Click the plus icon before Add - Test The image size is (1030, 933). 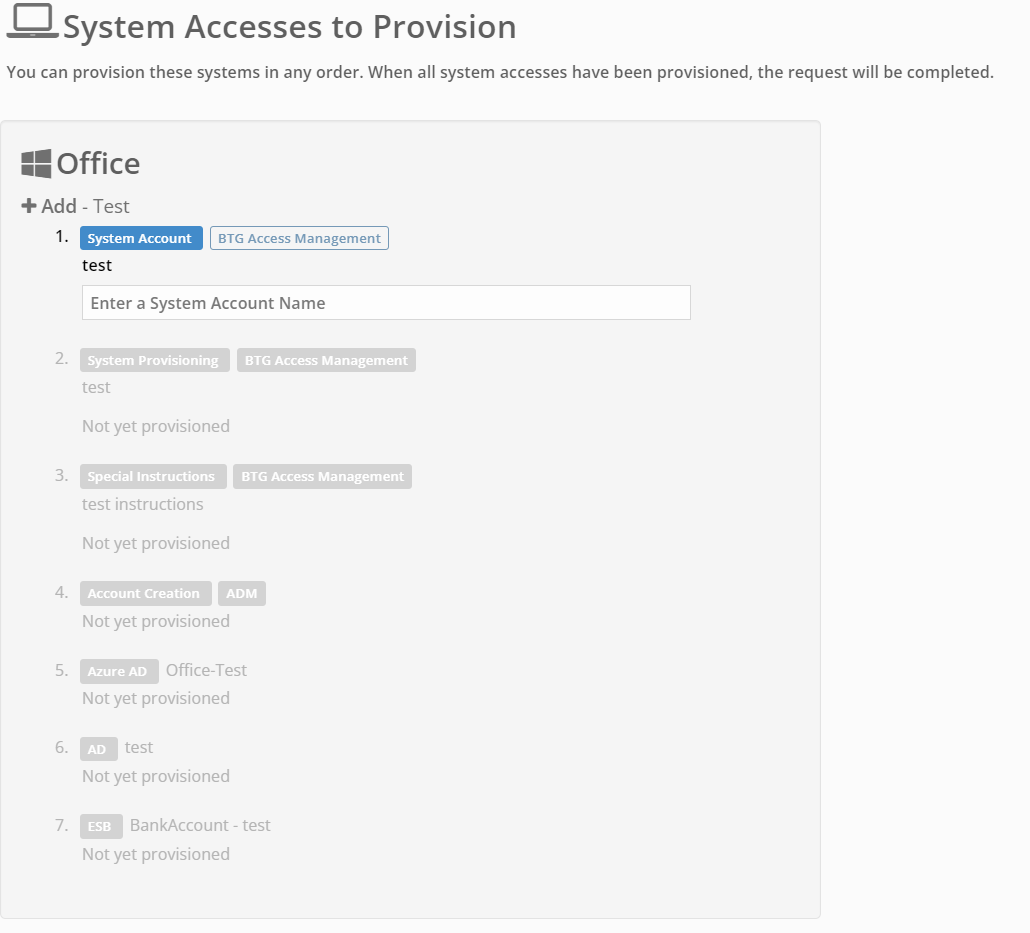click(x=29, y=206)
